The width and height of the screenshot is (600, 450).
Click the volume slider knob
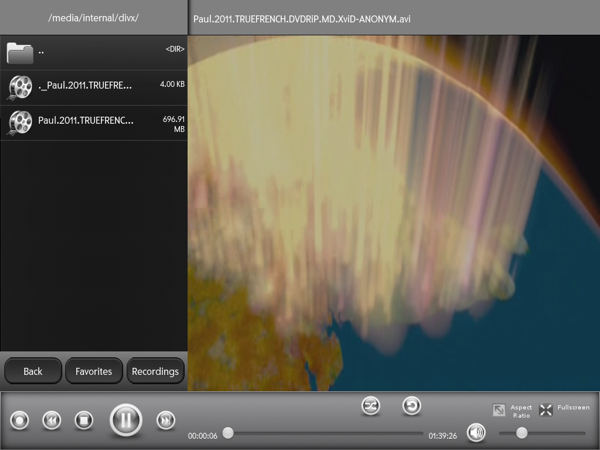pyautogui.click(x=522, y=433)
